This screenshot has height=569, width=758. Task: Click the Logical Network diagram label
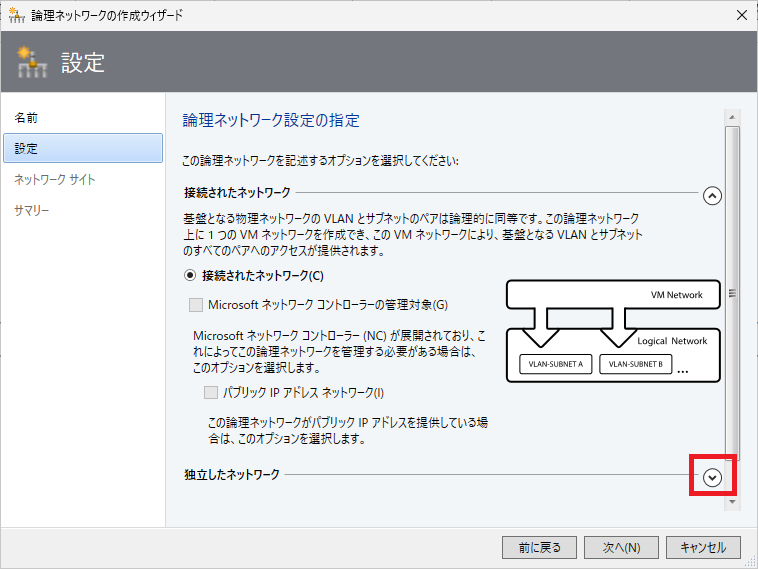tap(672, 341)
